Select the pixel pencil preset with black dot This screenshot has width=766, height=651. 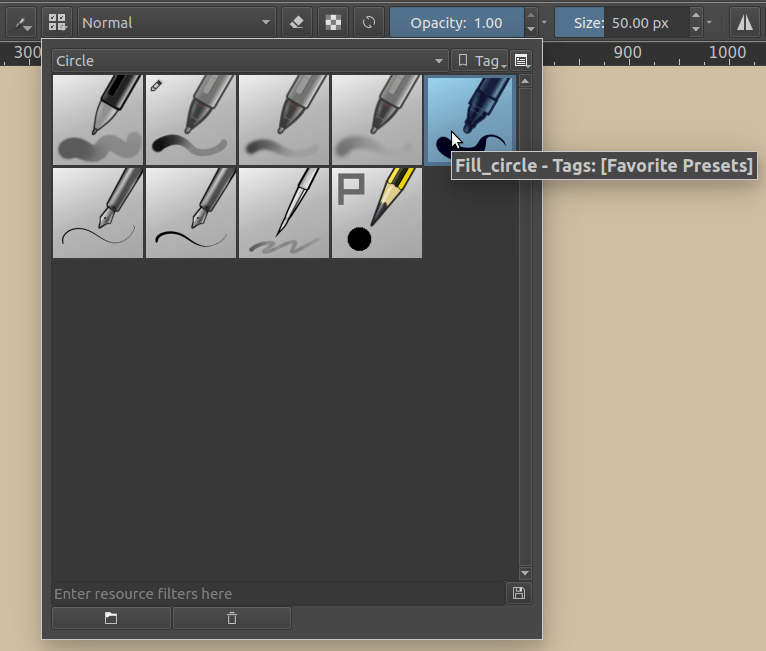point(377,213)
